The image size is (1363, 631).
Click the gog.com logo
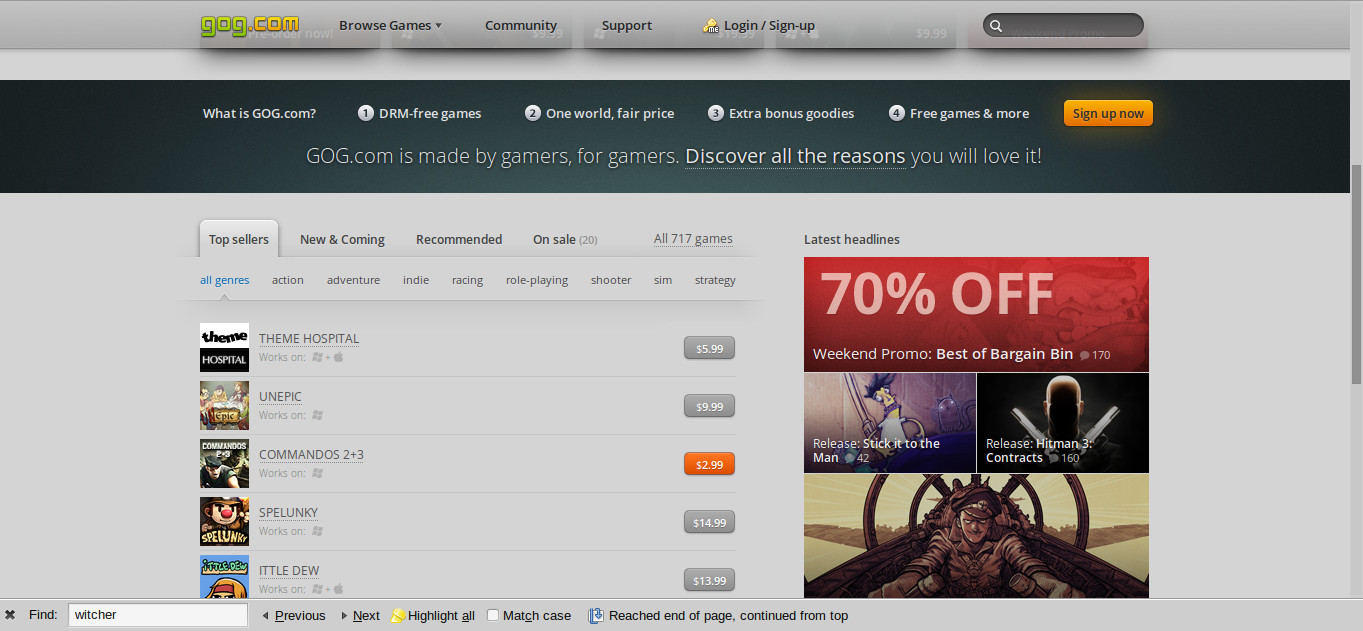click(x=249, y=24)
